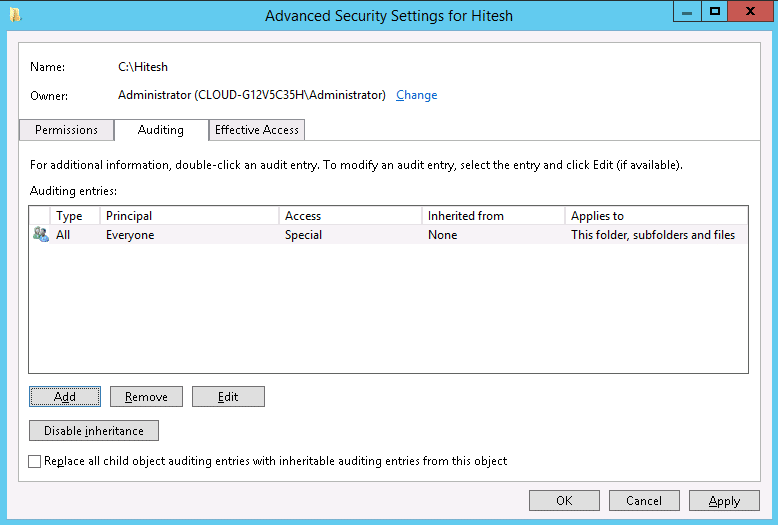The image size is (778, 525).
Task: Click the Applies to column header
Action: 656,216
